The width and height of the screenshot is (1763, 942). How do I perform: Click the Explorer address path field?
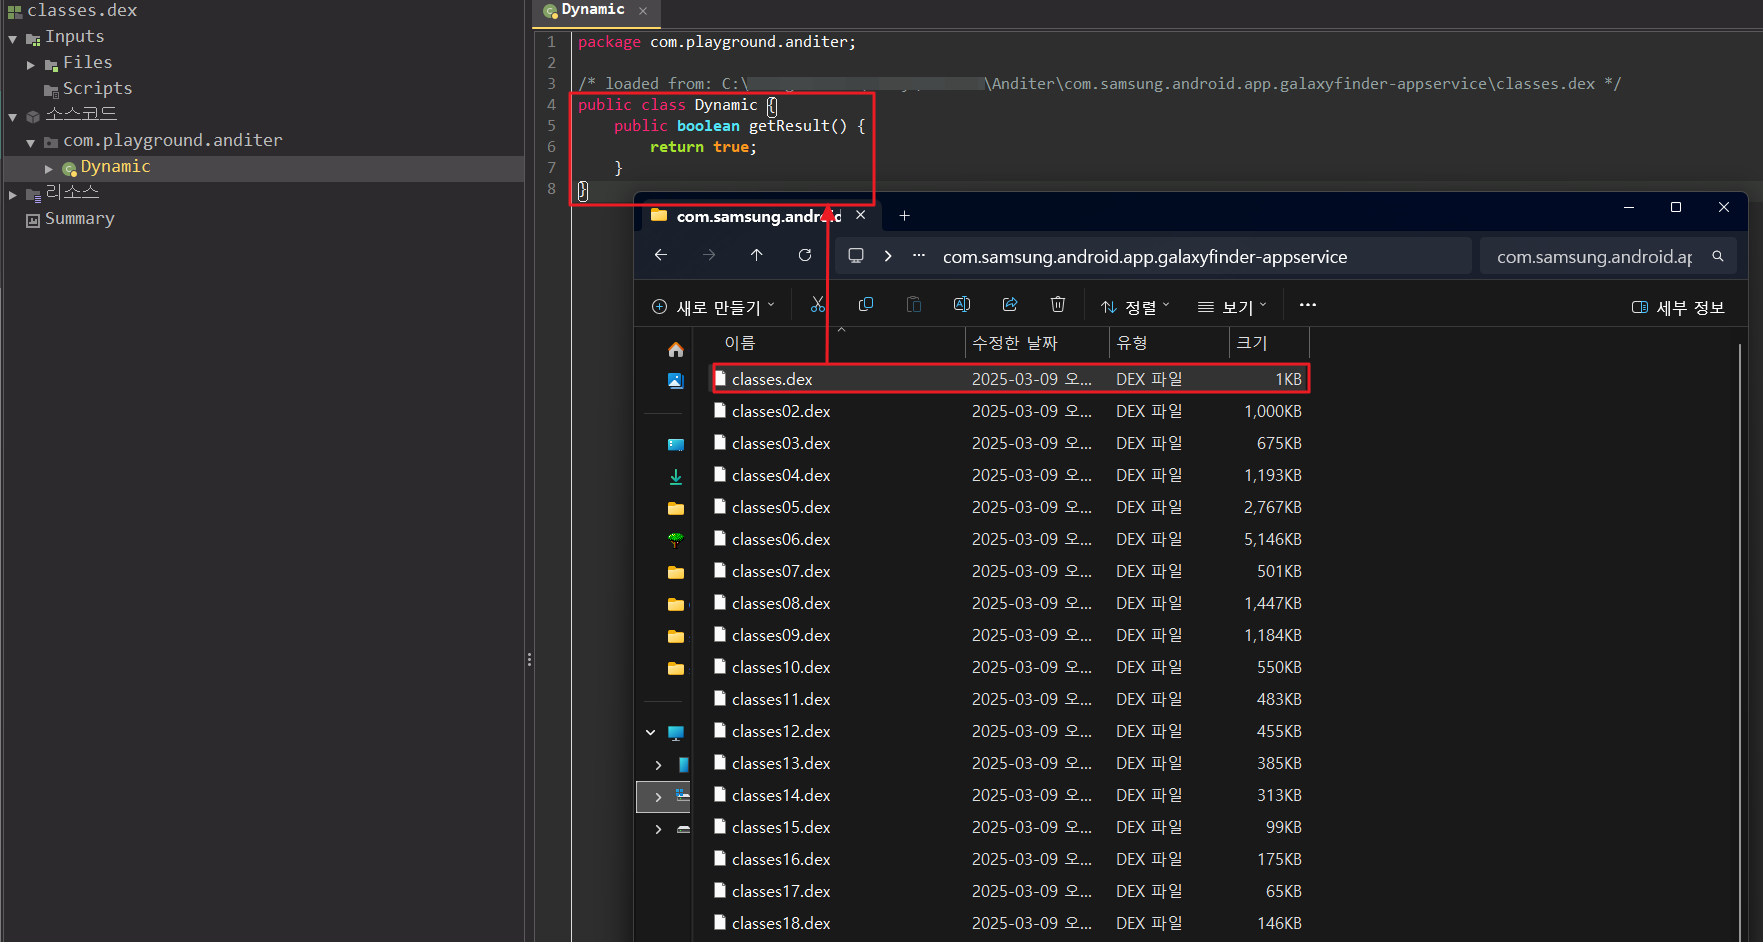click(x=1153, y=256)
